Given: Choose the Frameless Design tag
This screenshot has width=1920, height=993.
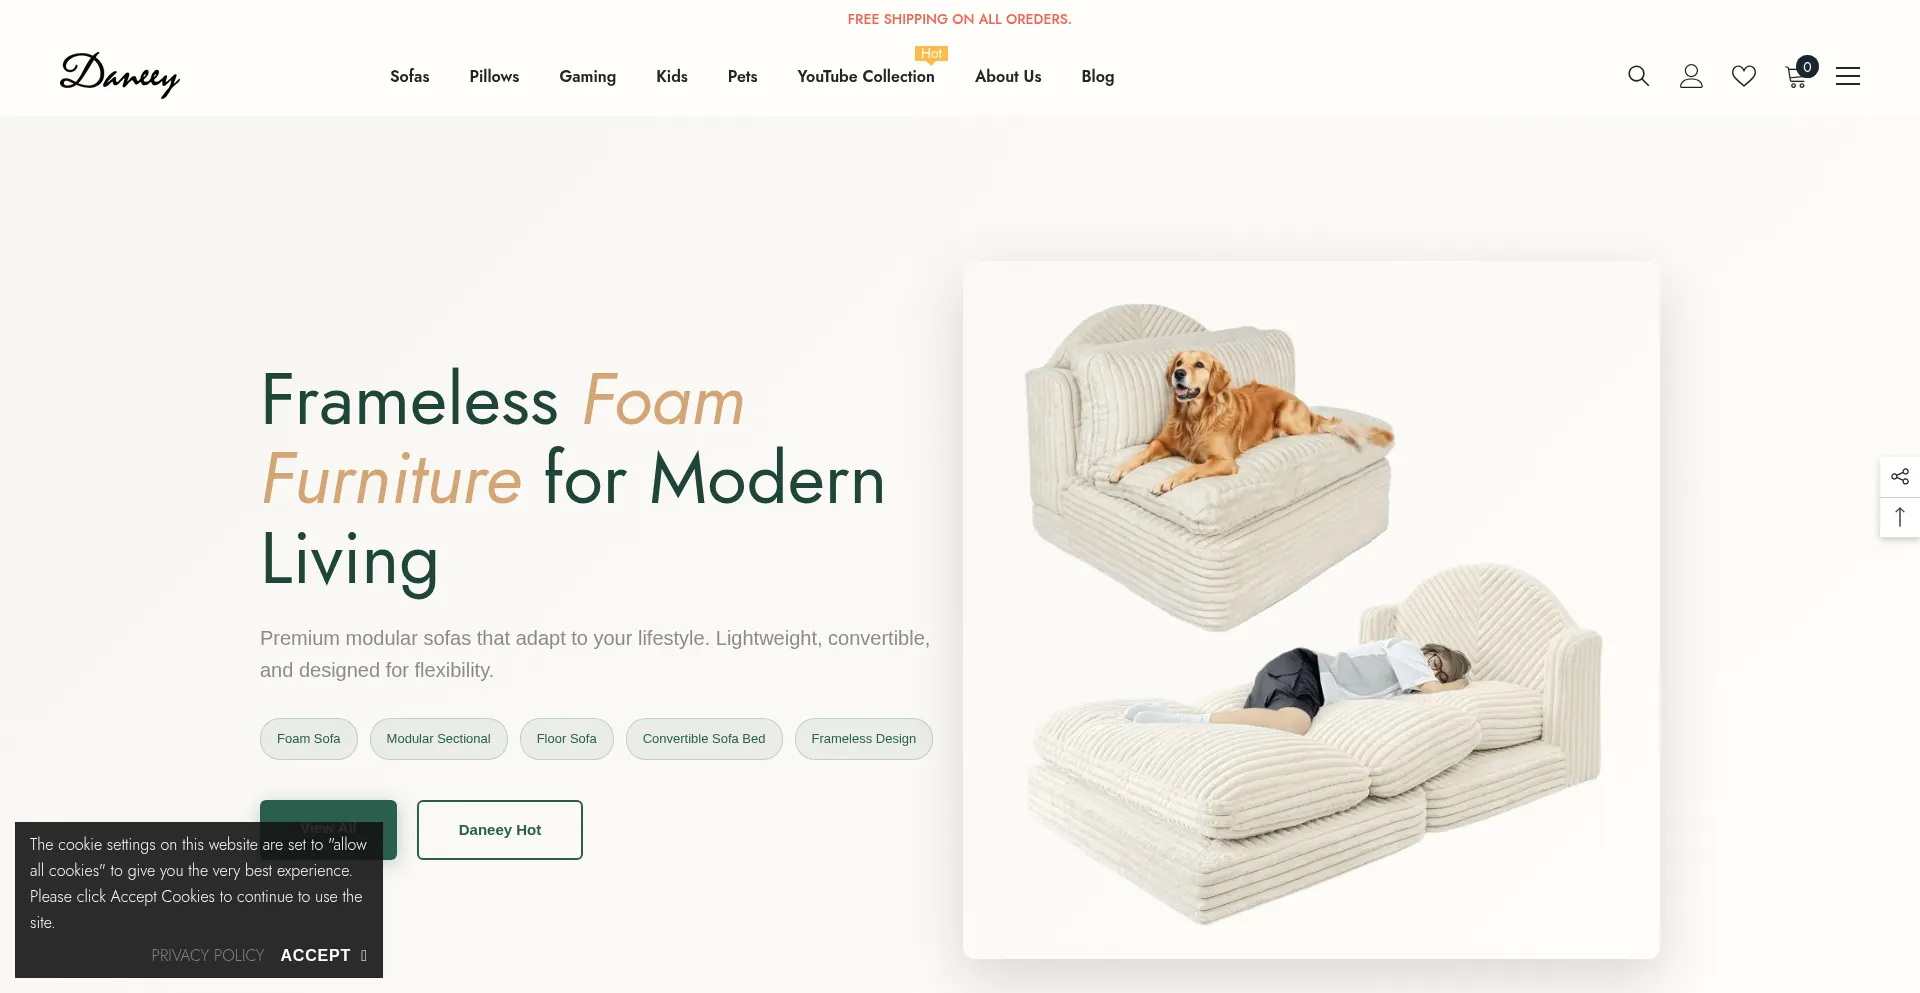Looking at the screenshot, I should point(864,739).
